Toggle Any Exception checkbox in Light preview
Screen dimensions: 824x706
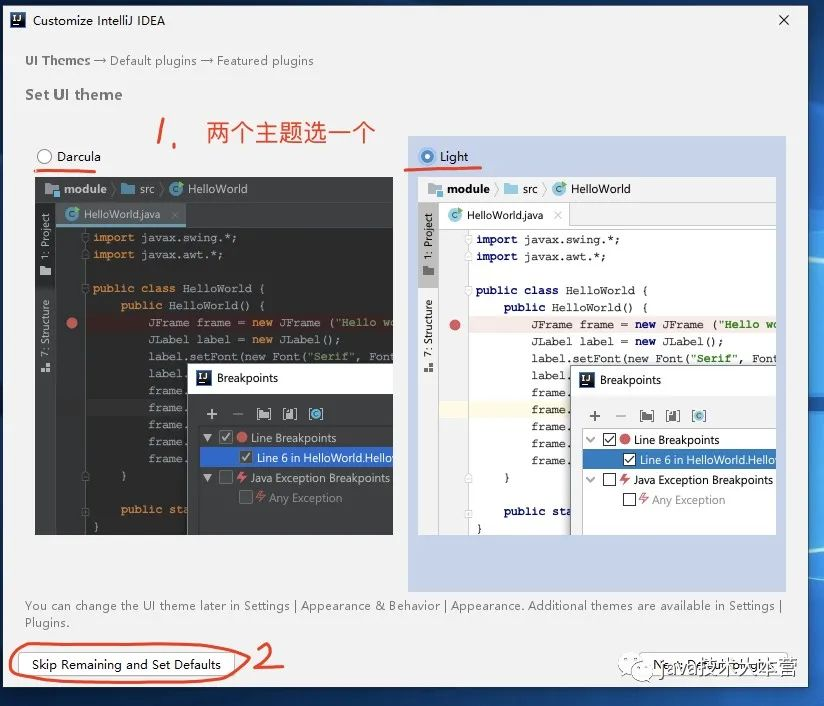pos(629,499)
